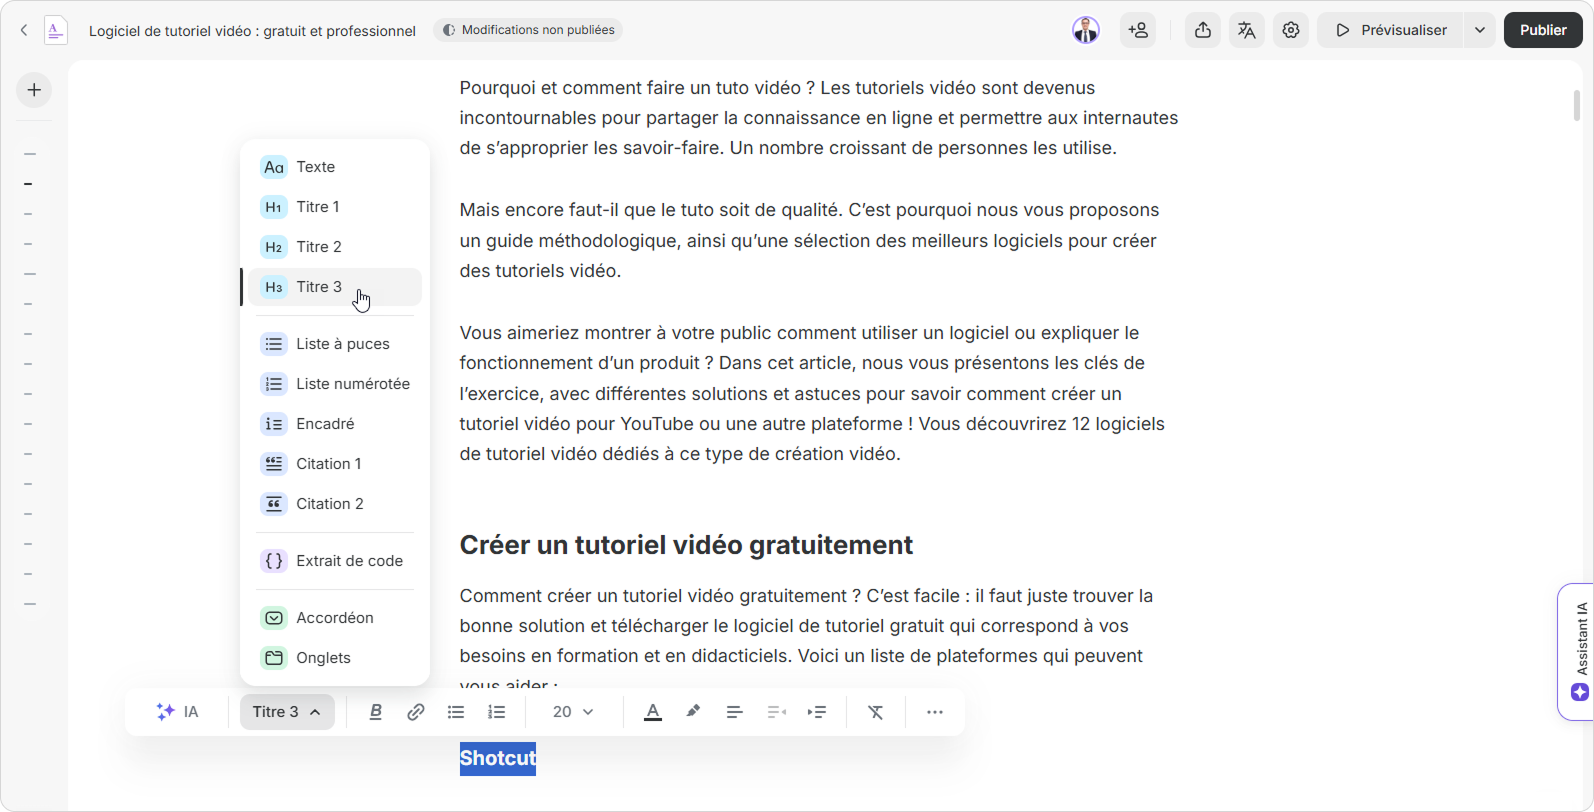Insert a link with the link icon

[416, 712]
